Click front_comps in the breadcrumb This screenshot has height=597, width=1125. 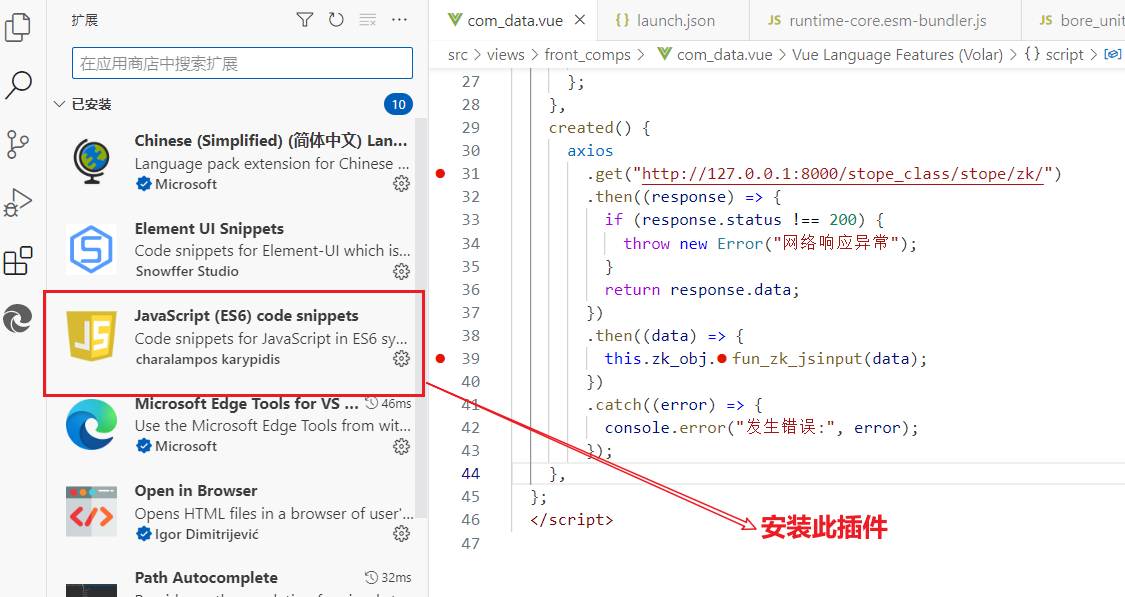click(x=588, y=55)
